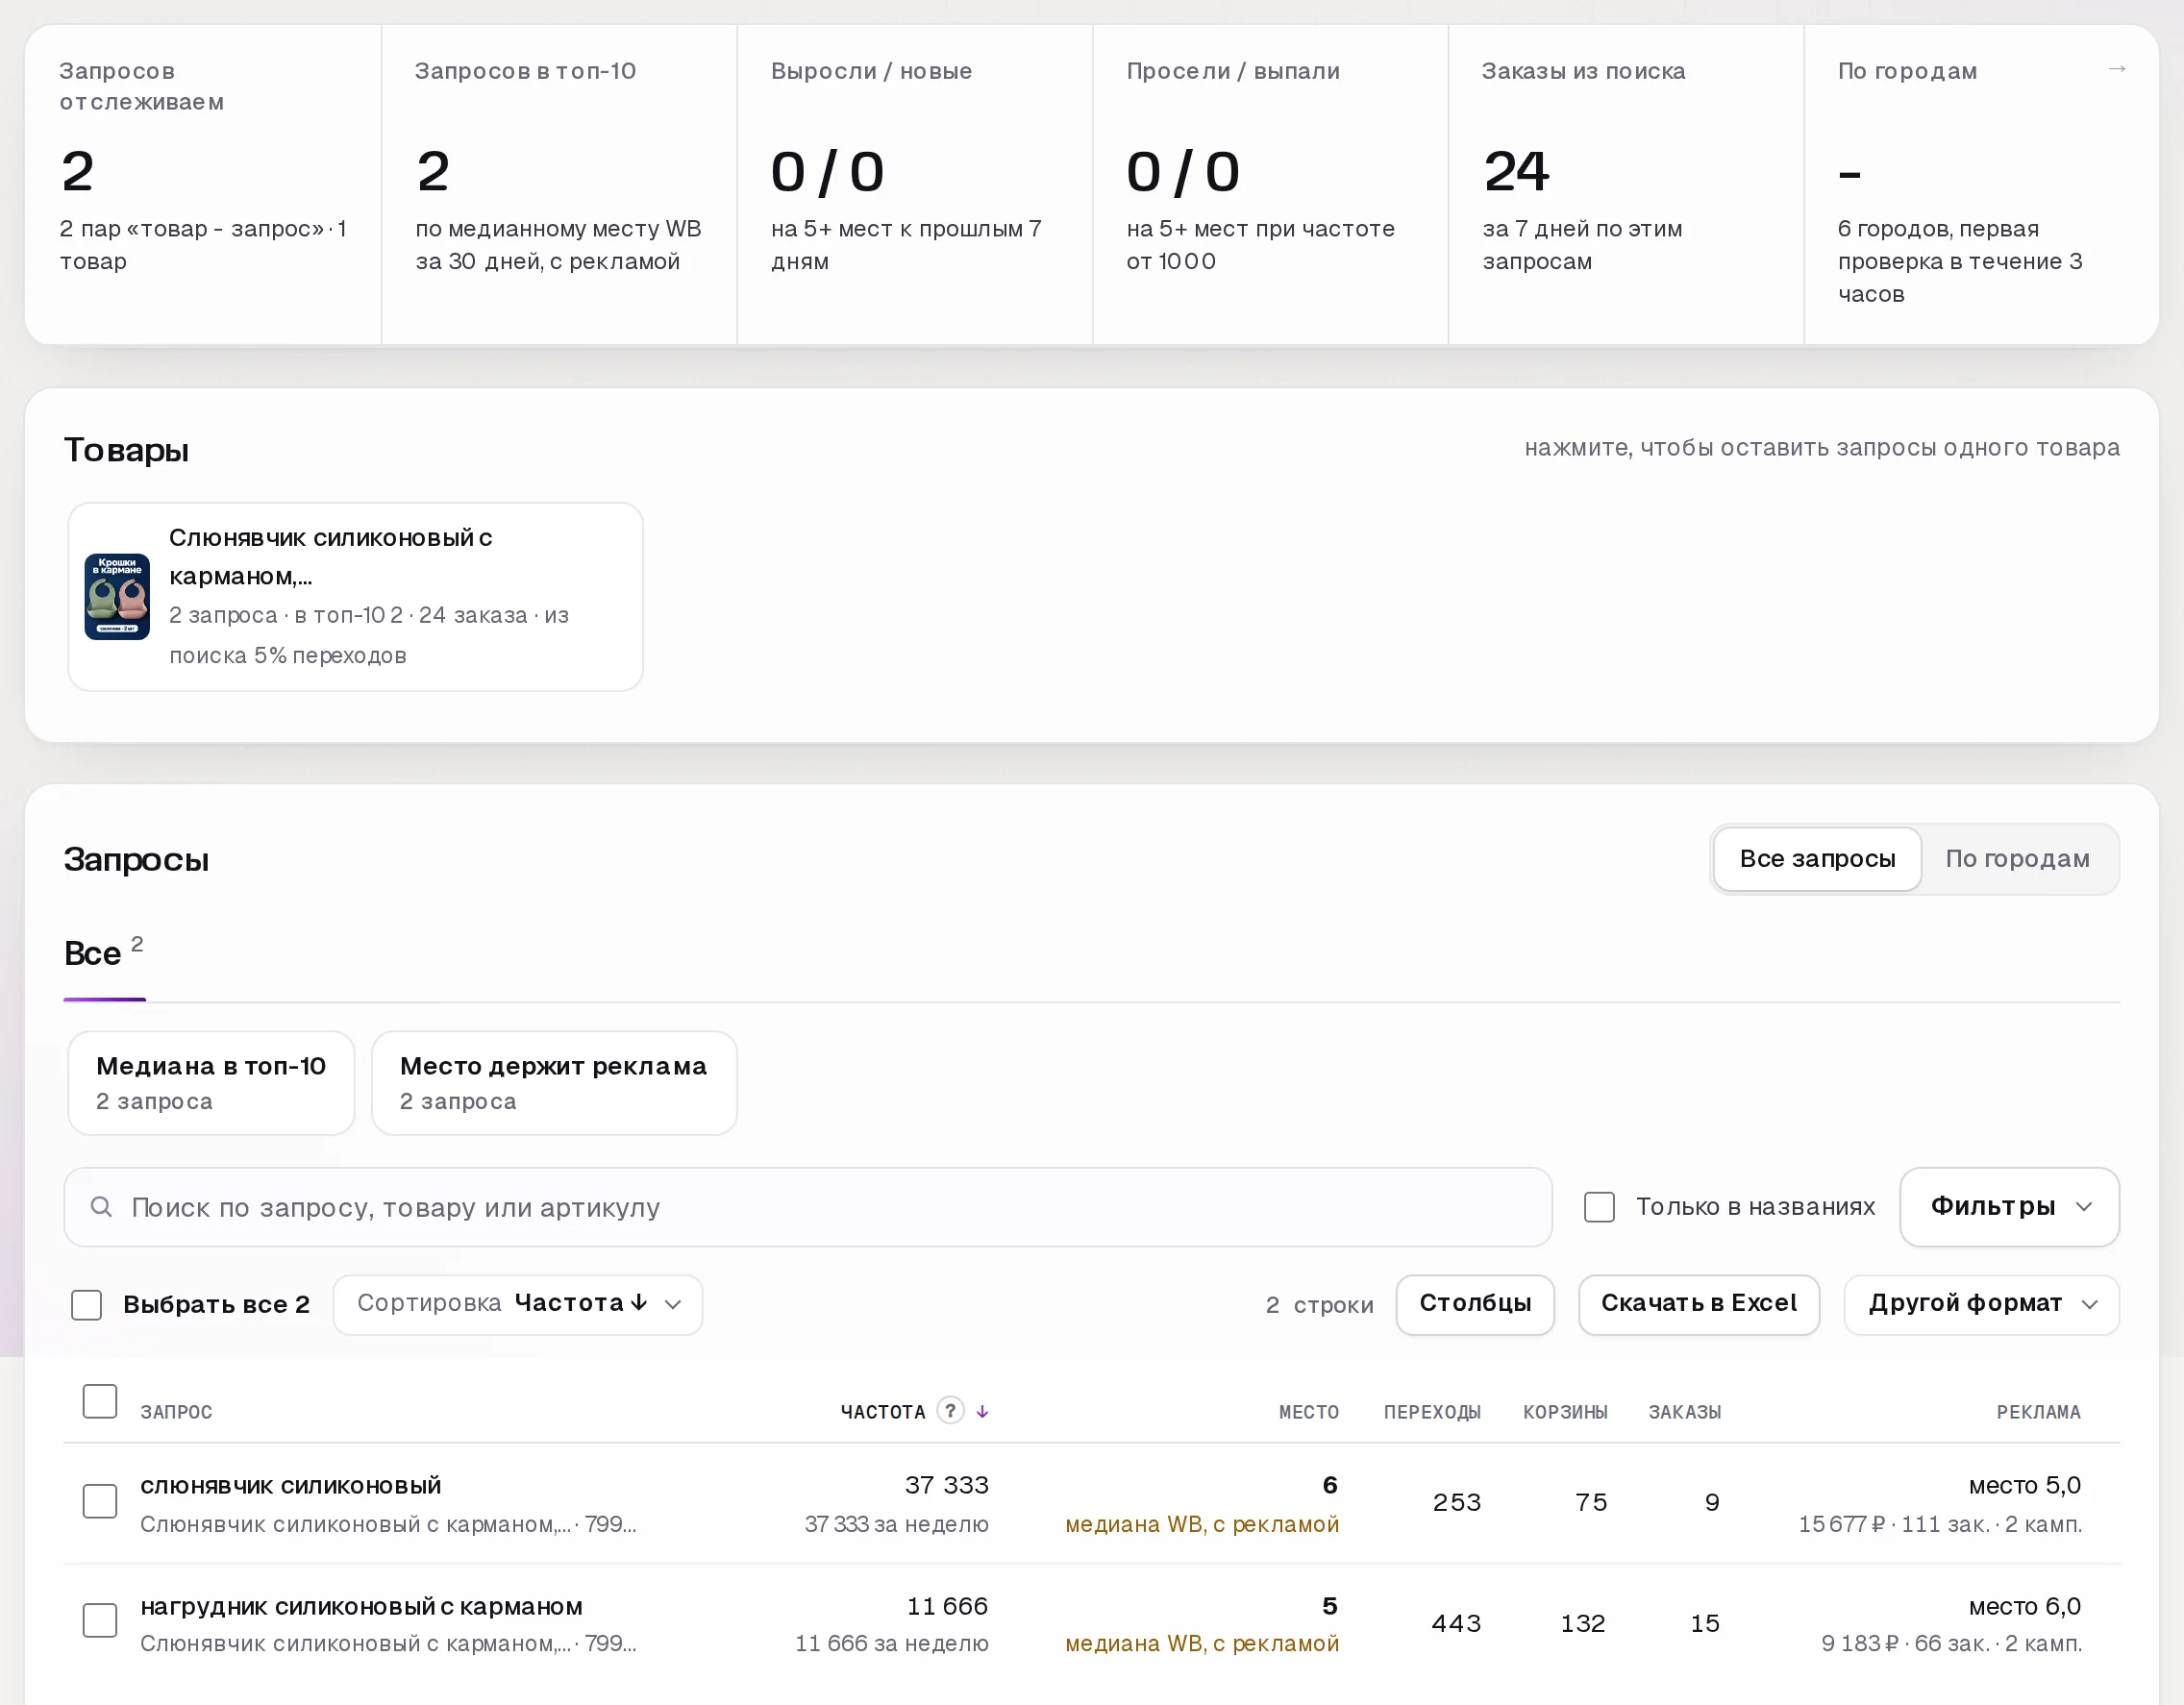Click 'Скачать в Excel' button
This screenshot has width=2184, height=1705.
(1698, 1304)
